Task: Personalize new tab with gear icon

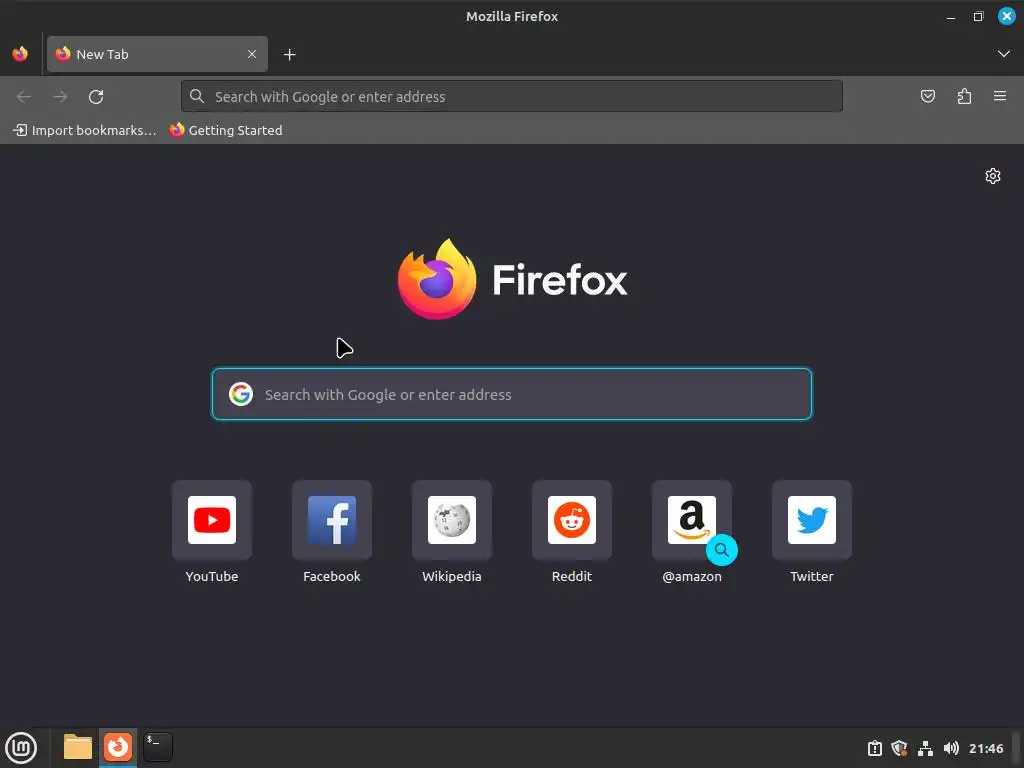Action: [993, 176]
